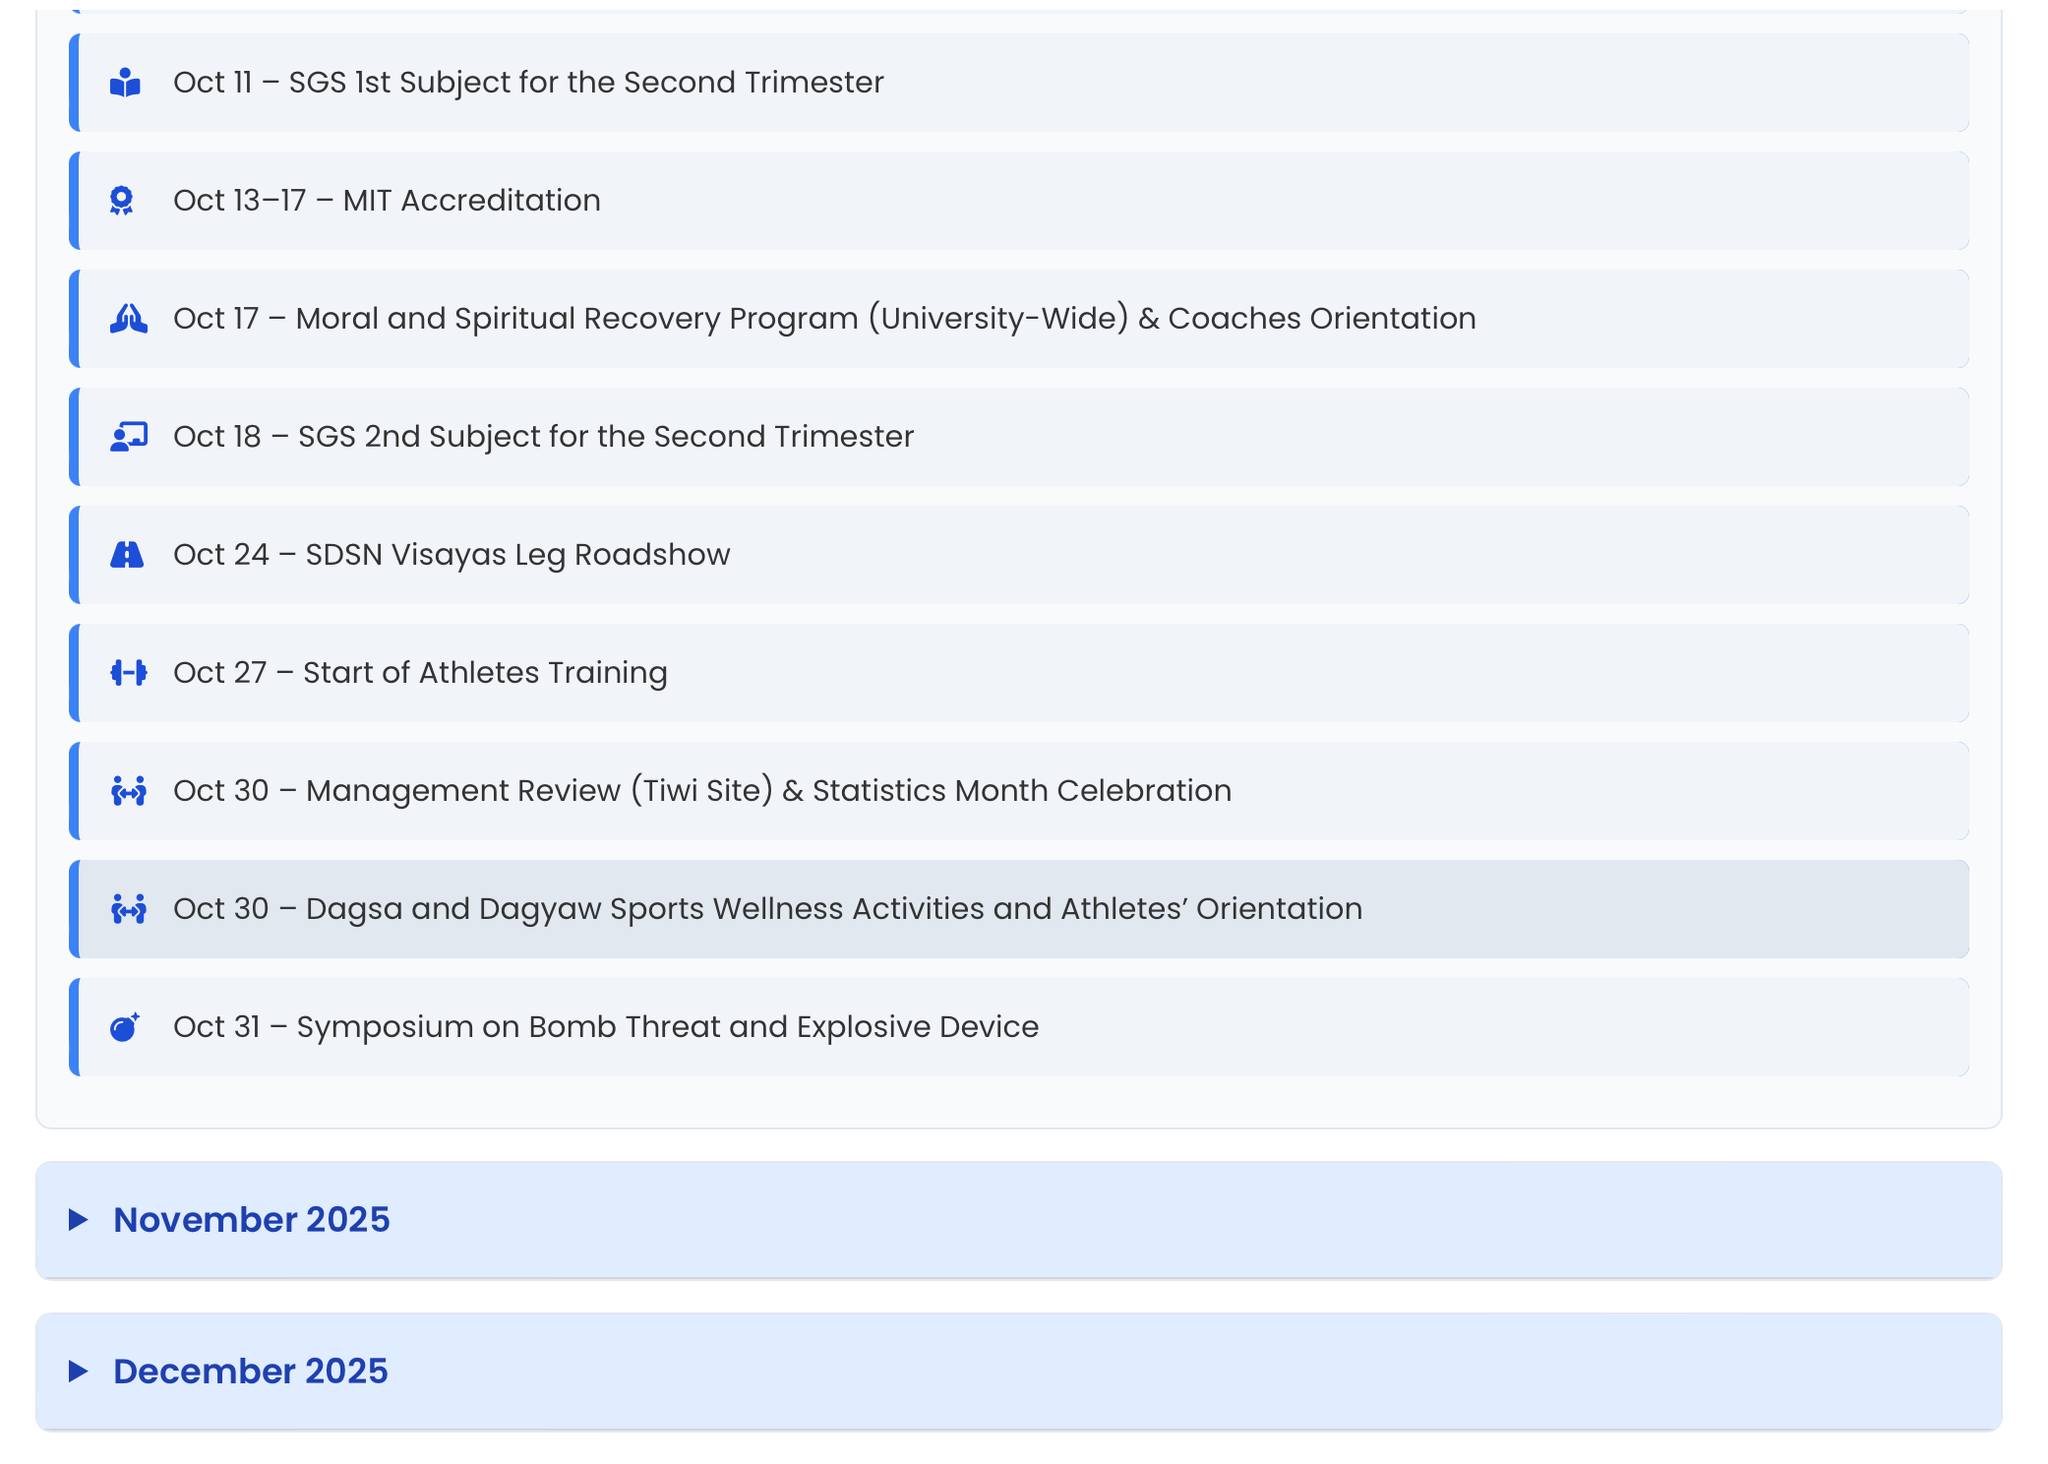Click the bomb icon beside Oct 31
Viewport: 2048px width, 1464px height.
pos(124,1027)
